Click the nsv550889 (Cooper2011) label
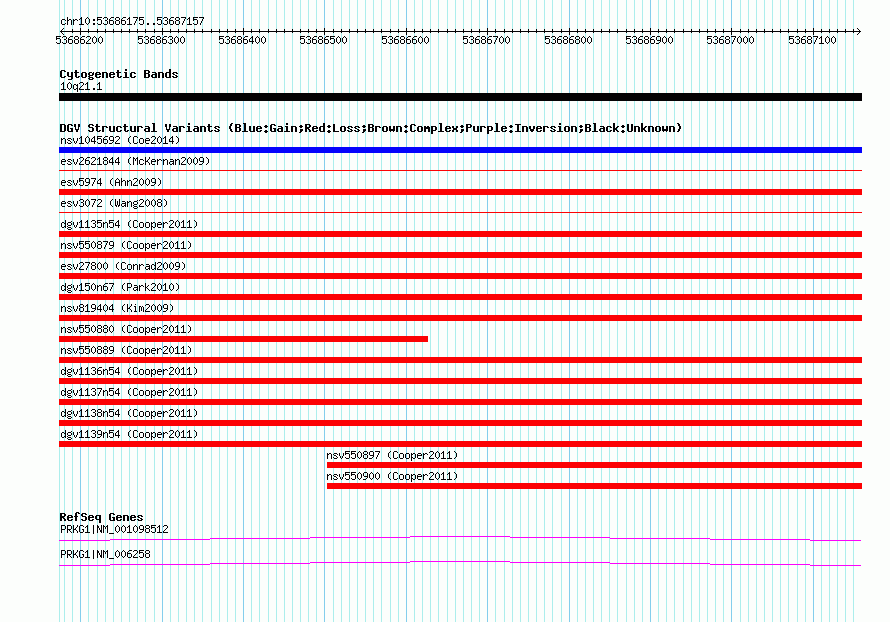890x622 pixels. [126, 350]
